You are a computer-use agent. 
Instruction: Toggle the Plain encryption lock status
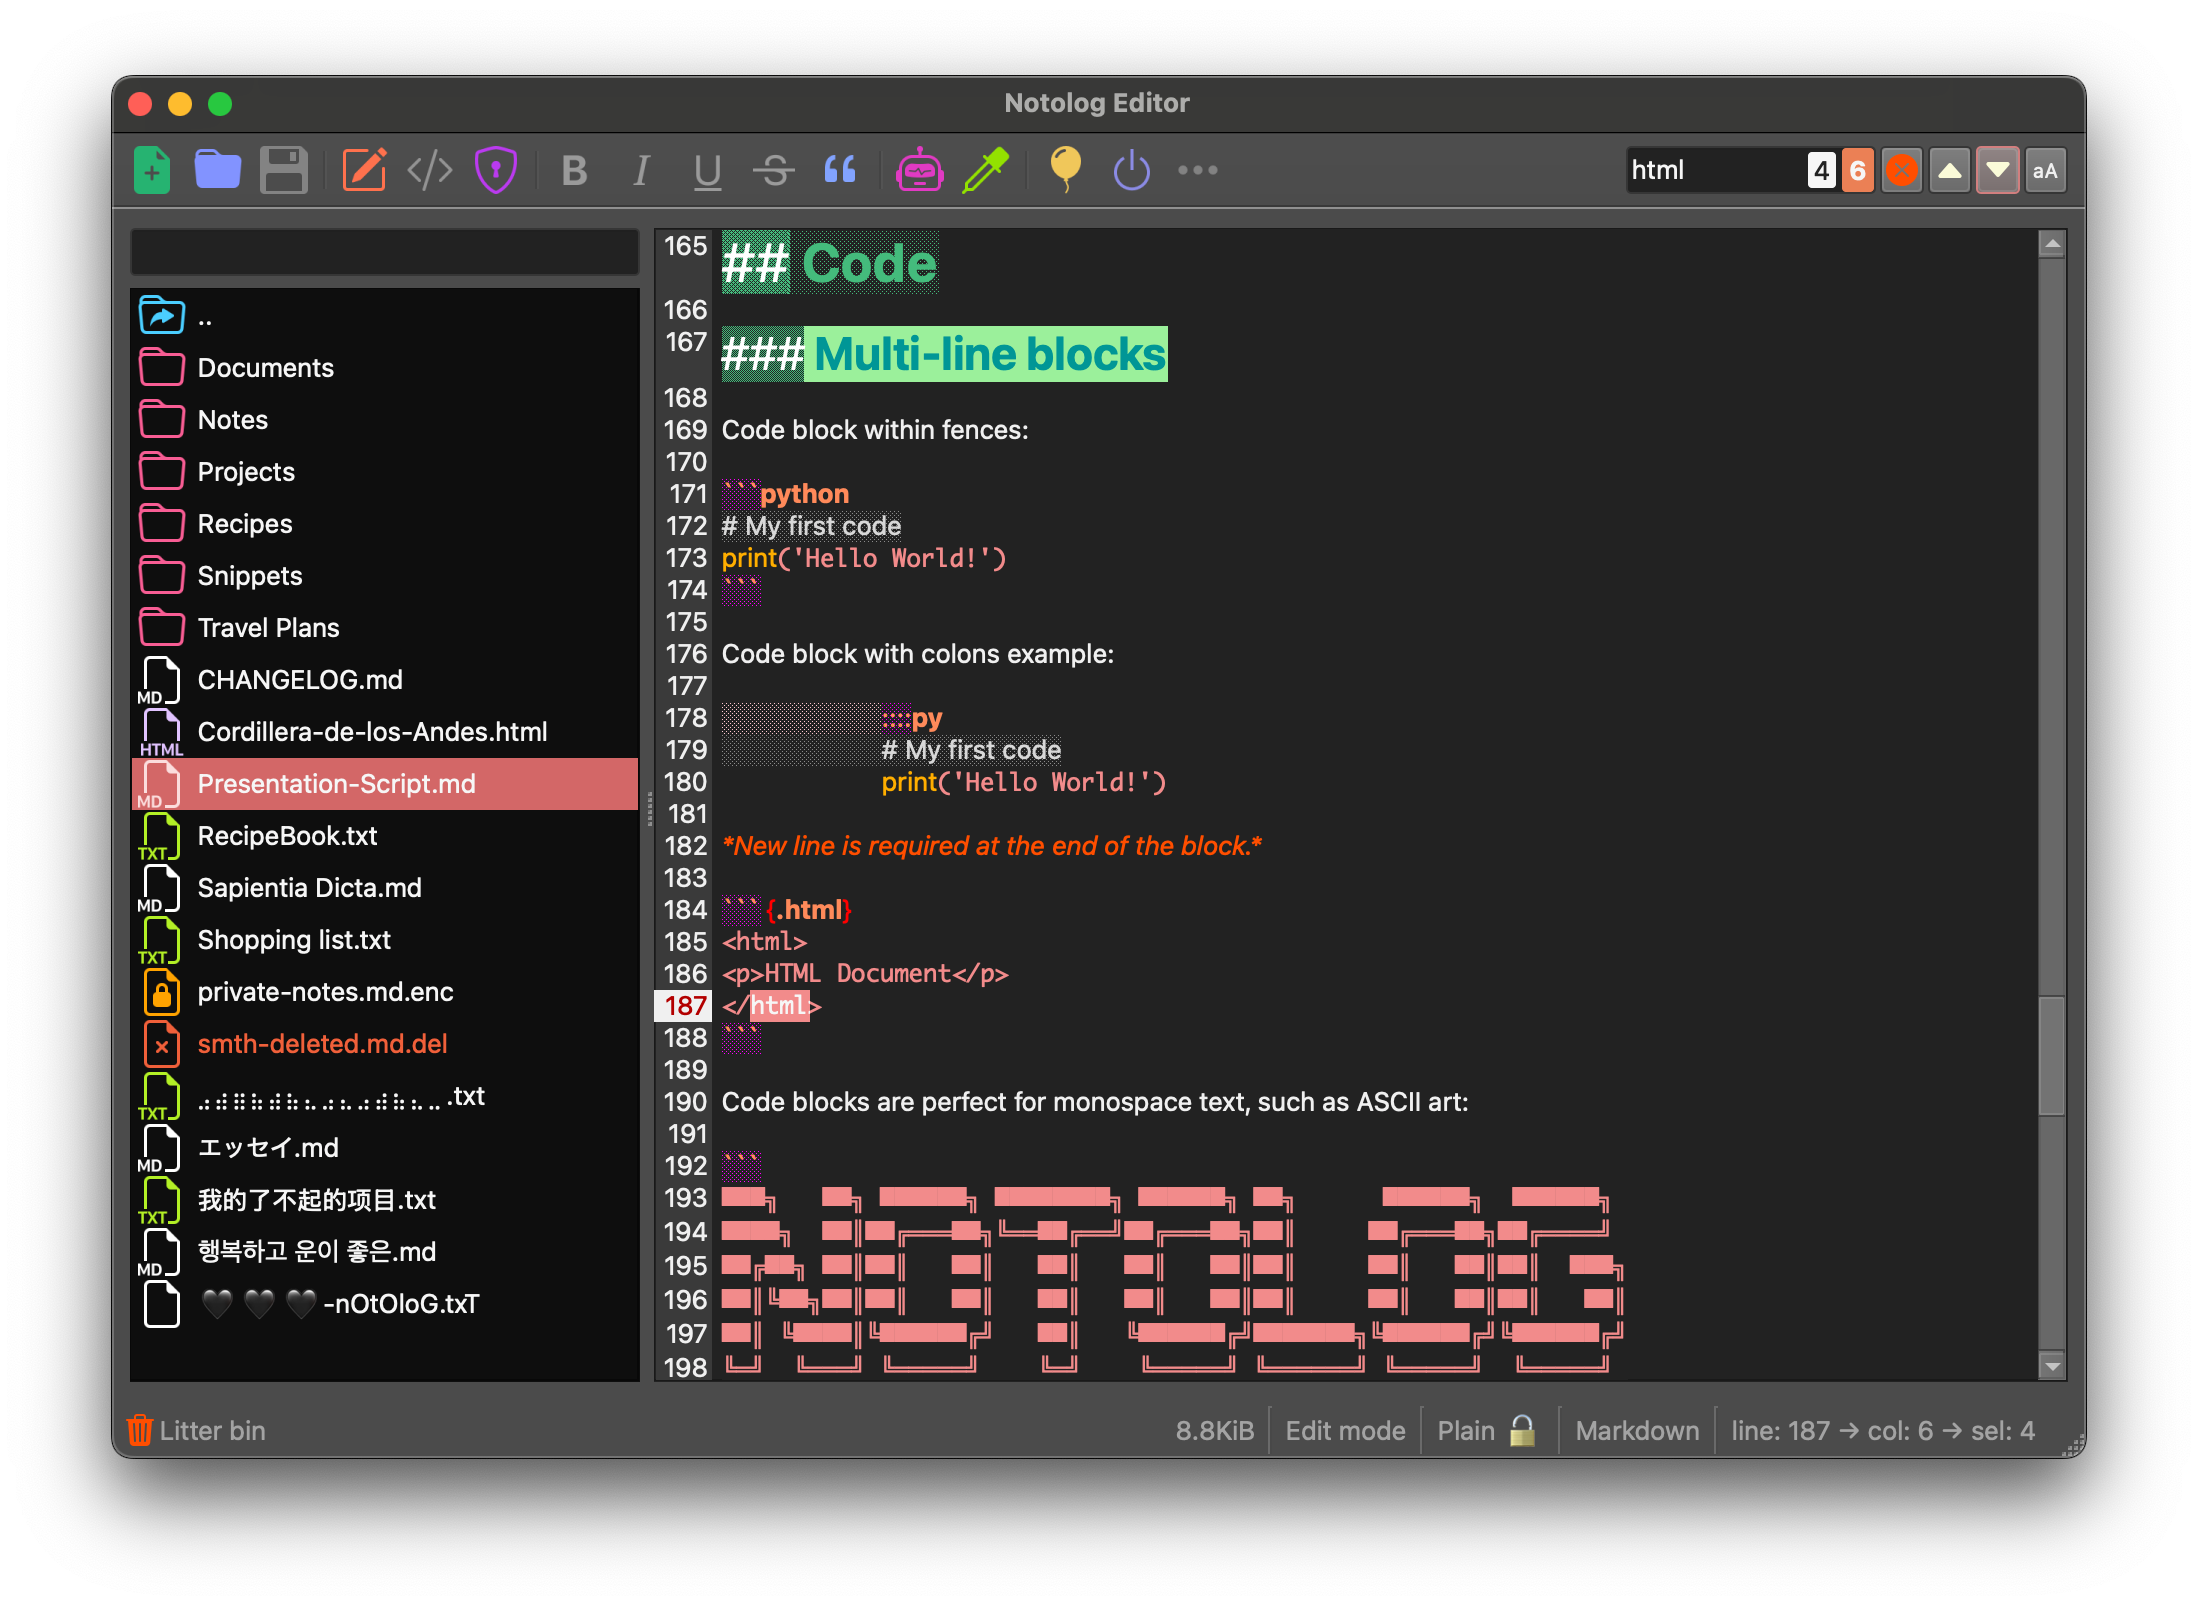click(1486, 1431)
